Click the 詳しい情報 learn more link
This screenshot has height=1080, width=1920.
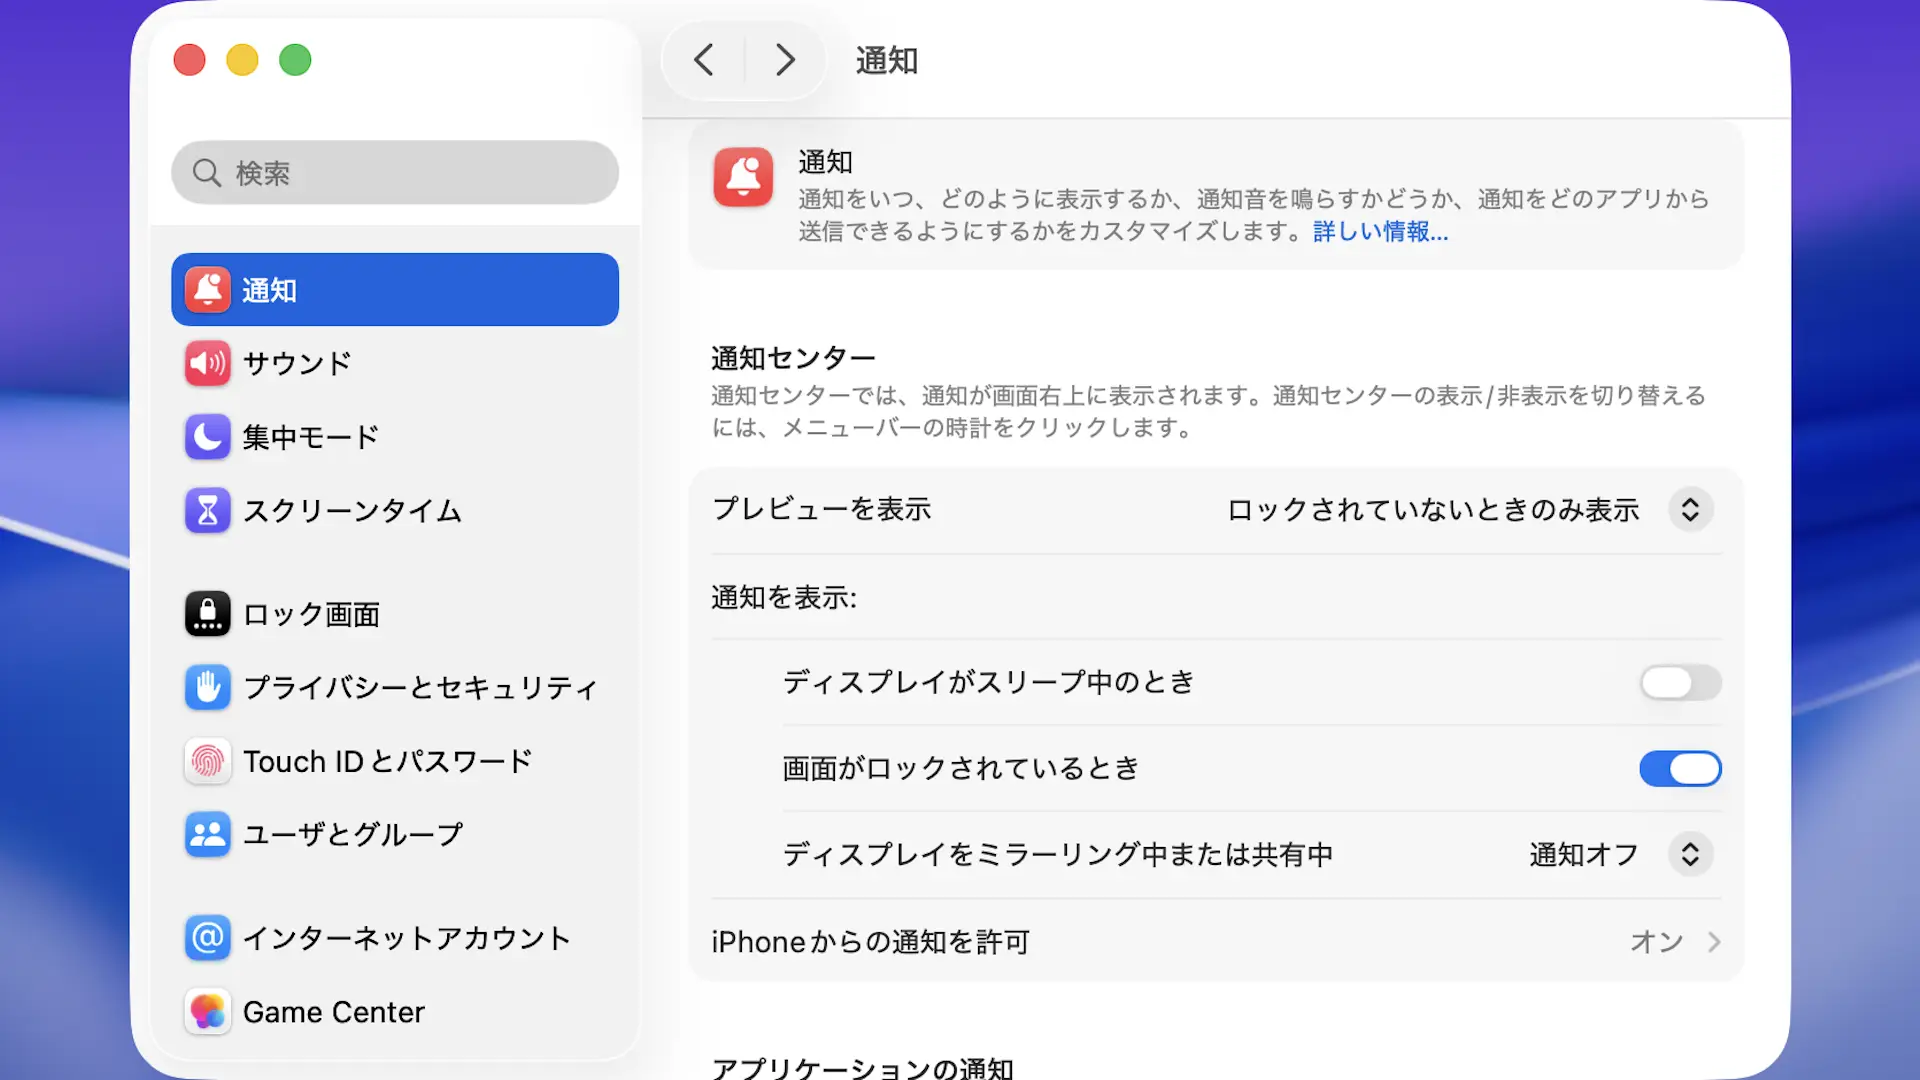tap(1380, 232)
